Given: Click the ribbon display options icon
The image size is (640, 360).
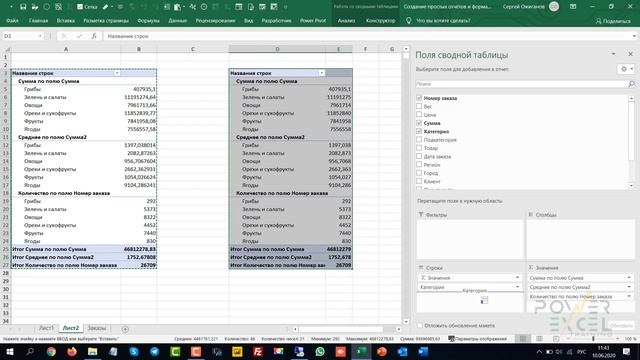Looking at the screenshot, I should tap(573, 7).
